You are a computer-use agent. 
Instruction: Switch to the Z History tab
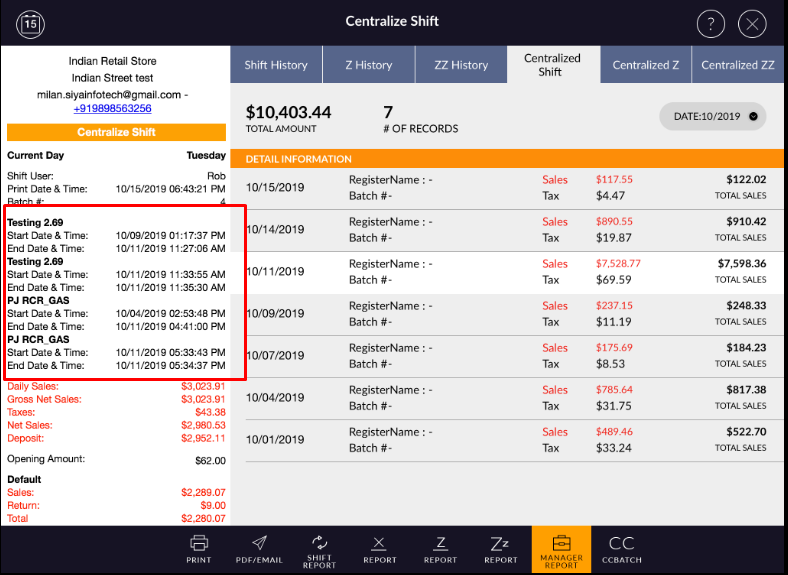[369, 65]
